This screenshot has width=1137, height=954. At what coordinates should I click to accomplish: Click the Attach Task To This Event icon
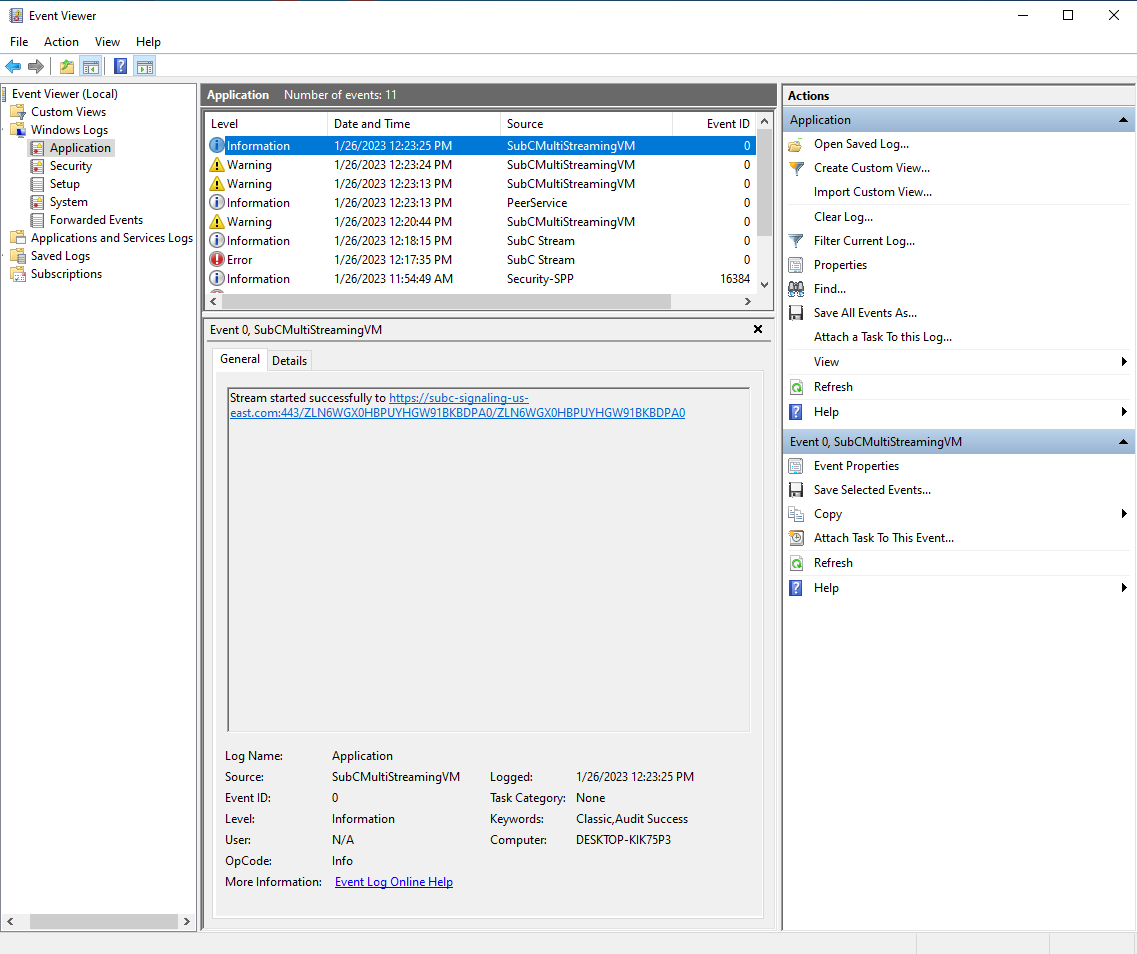[x=796, y=538]
